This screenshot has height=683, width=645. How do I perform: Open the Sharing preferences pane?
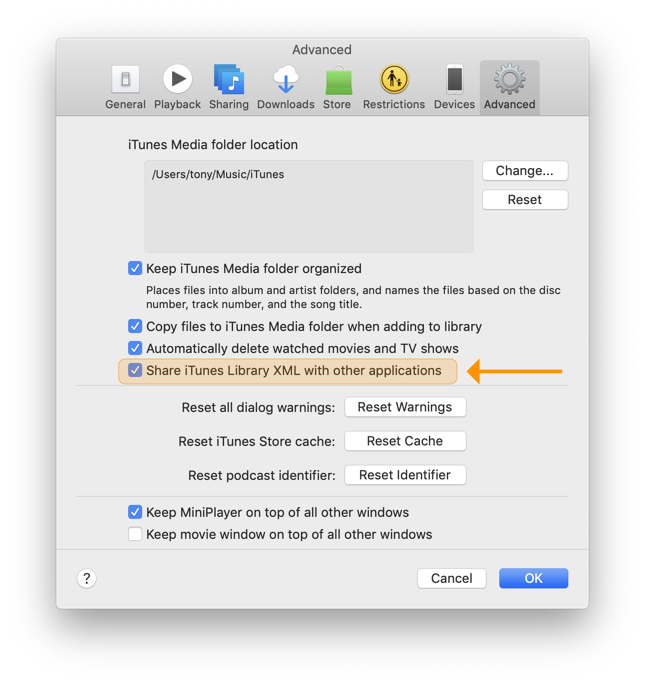tap(229, 88)
